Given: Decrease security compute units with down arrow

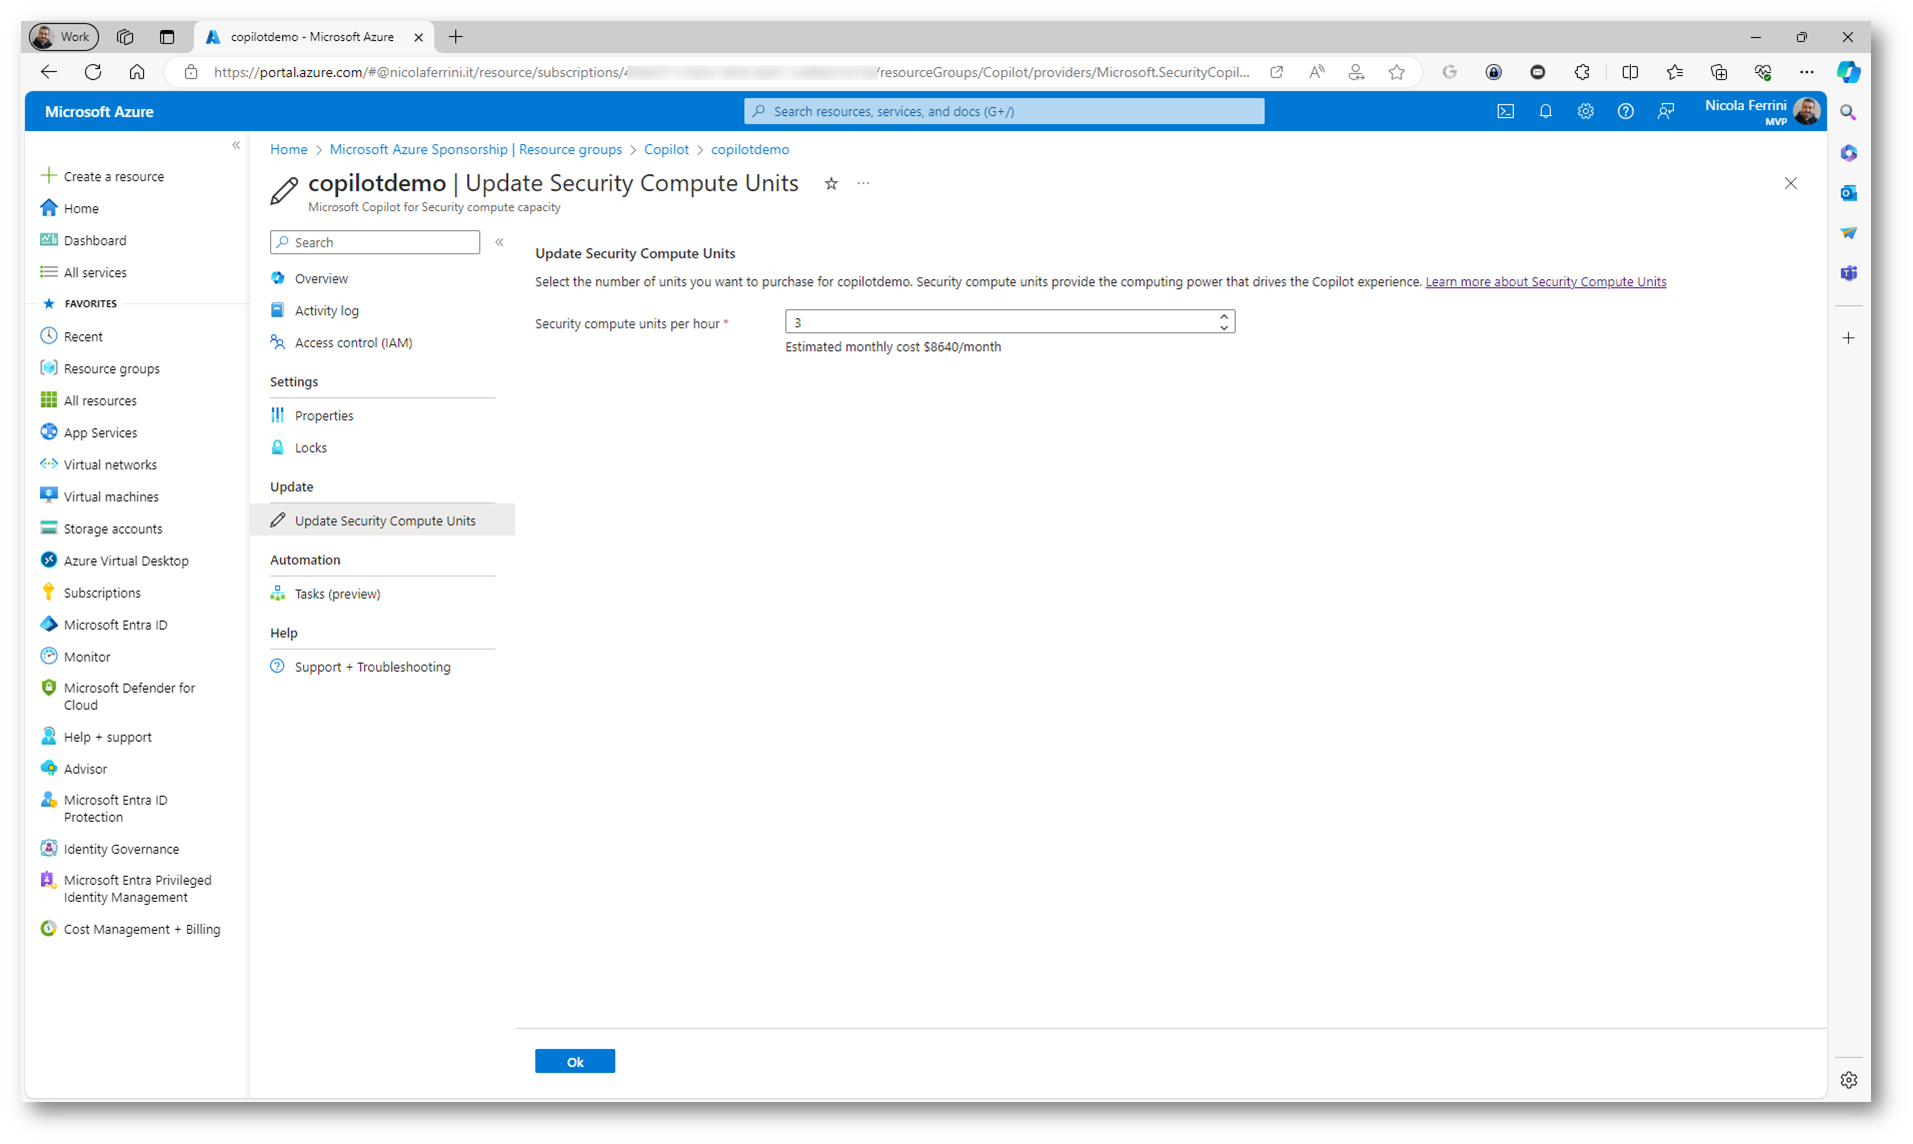Looking at the screenshot, I should tap(1224, 327).
